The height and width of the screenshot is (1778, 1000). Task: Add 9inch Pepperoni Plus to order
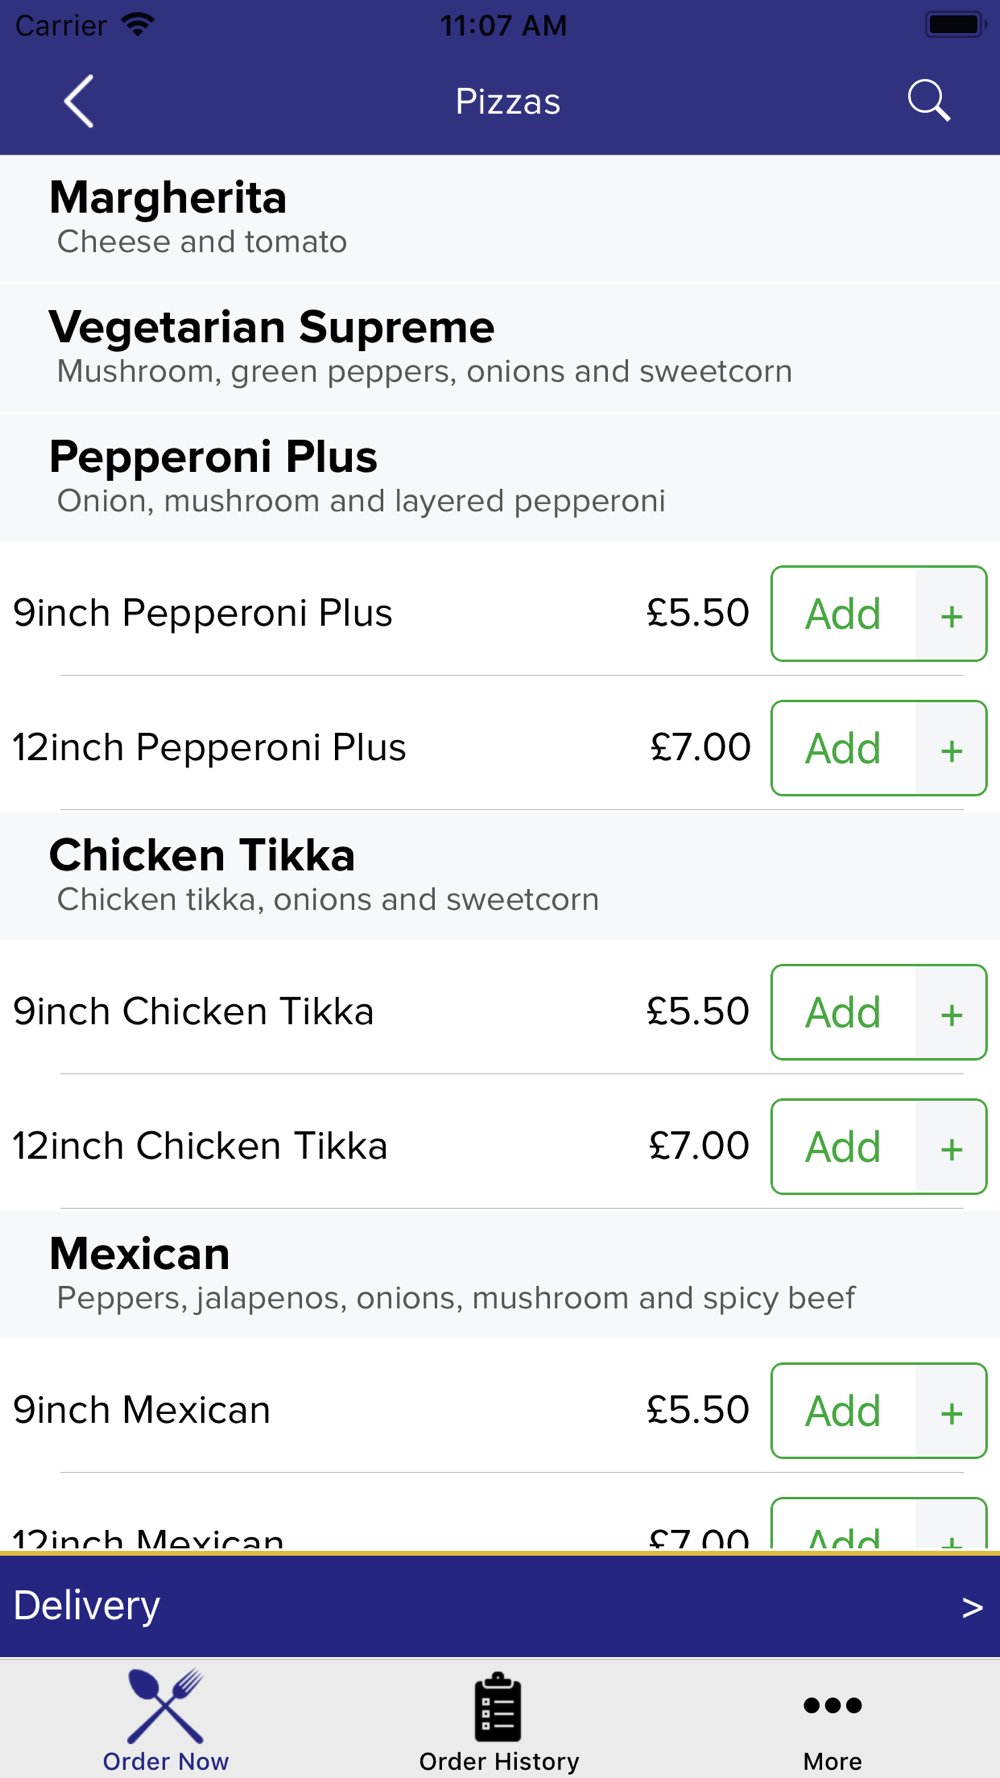(x=843, y=614)
